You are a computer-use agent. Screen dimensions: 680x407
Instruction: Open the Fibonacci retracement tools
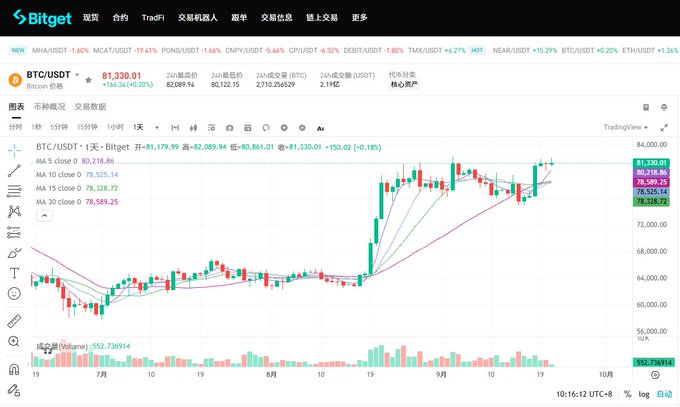pyautogui.click(x=14, y=191)
